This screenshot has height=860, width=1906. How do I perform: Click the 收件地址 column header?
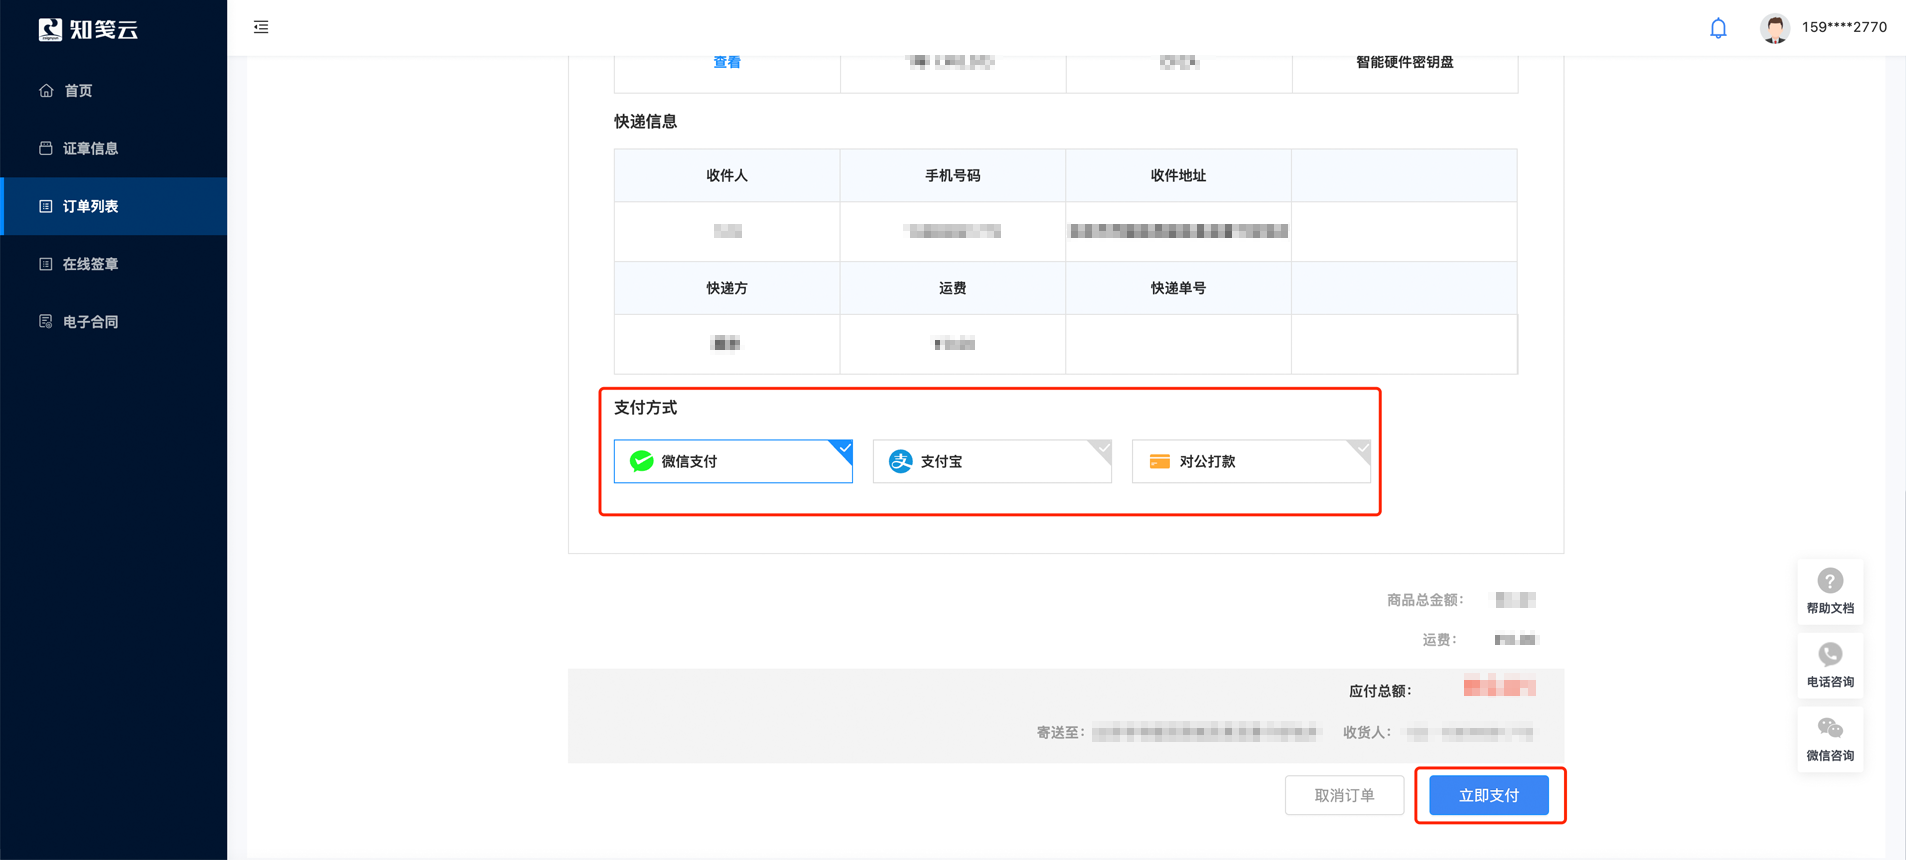pos(1178,176)
